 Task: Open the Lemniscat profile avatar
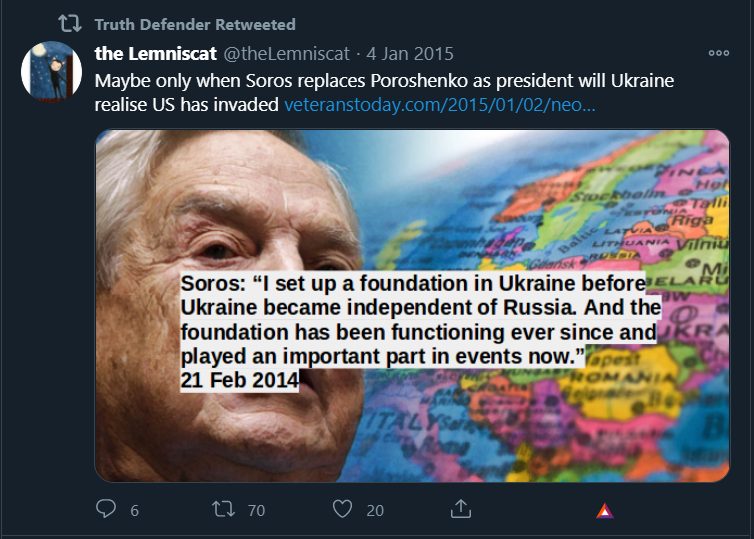click(x=52, y=71)
